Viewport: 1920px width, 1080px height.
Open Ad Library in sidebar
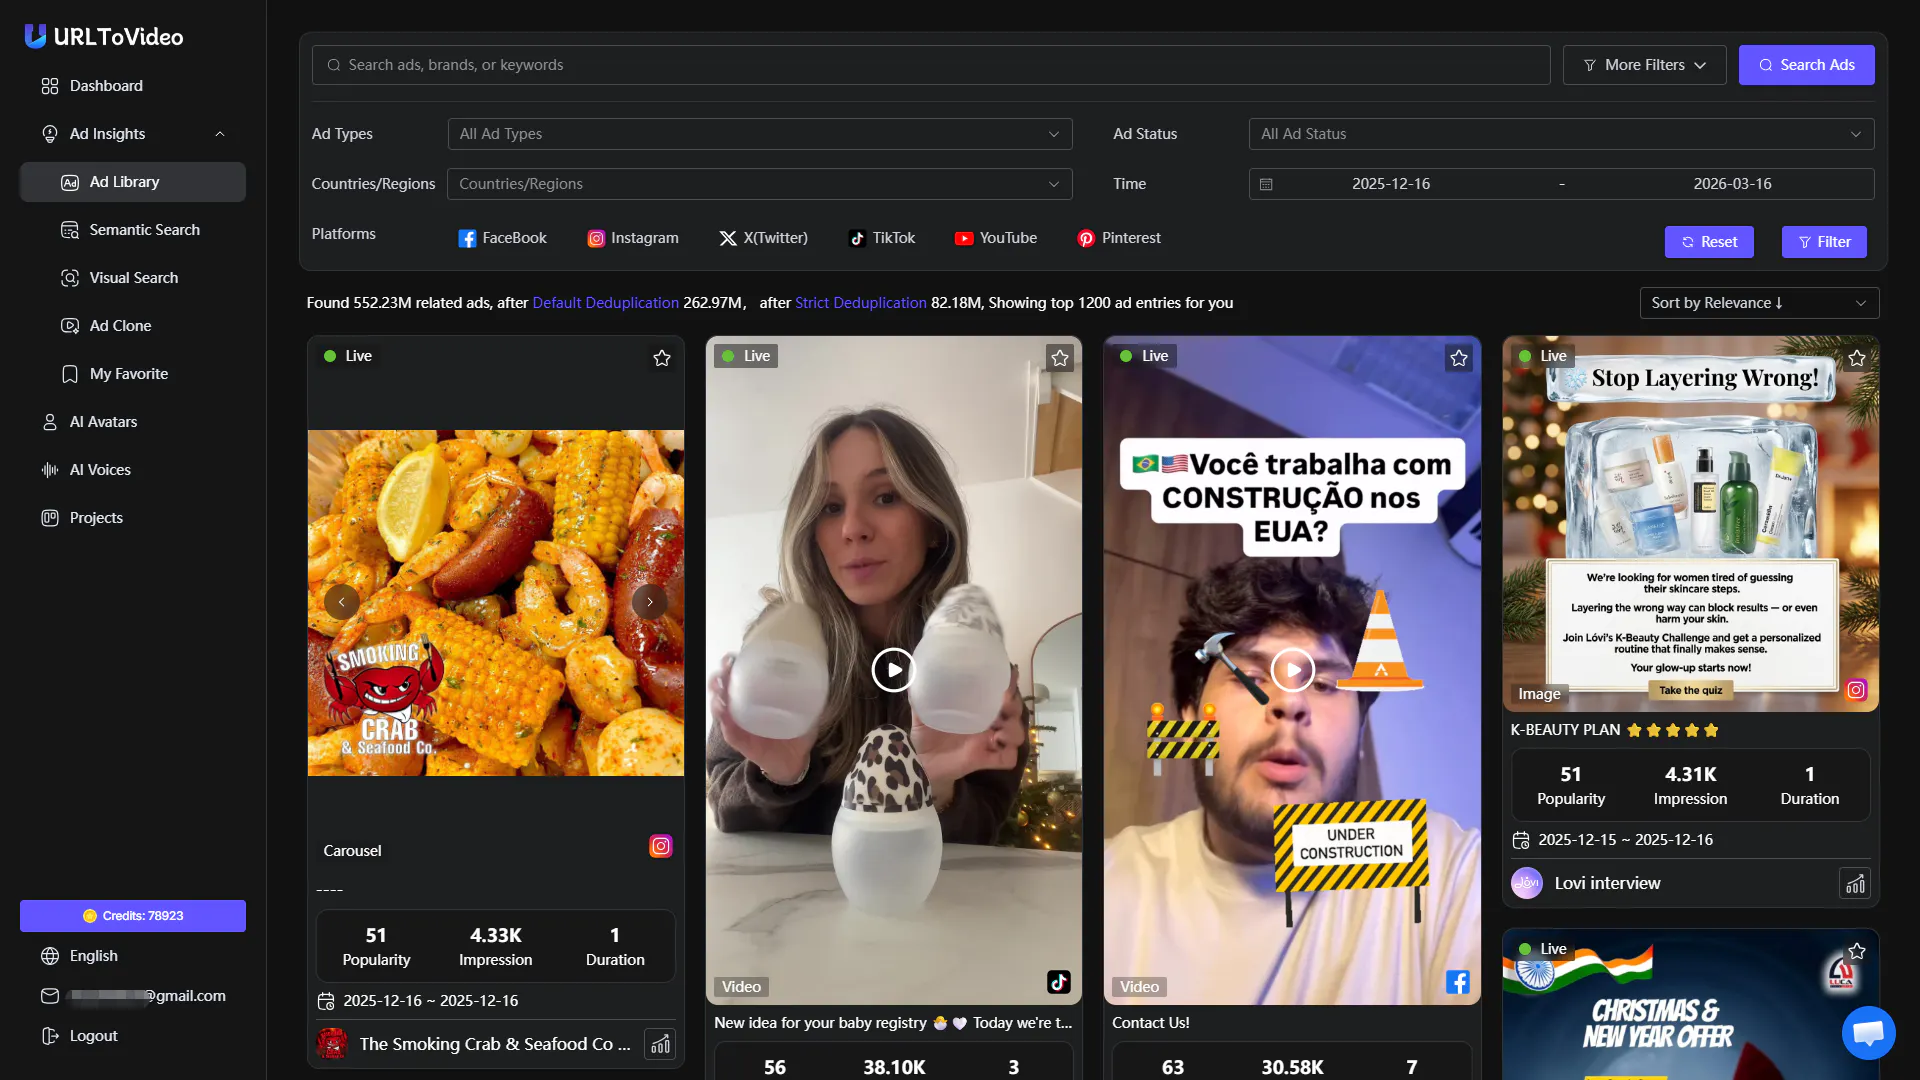pos(133,182)
